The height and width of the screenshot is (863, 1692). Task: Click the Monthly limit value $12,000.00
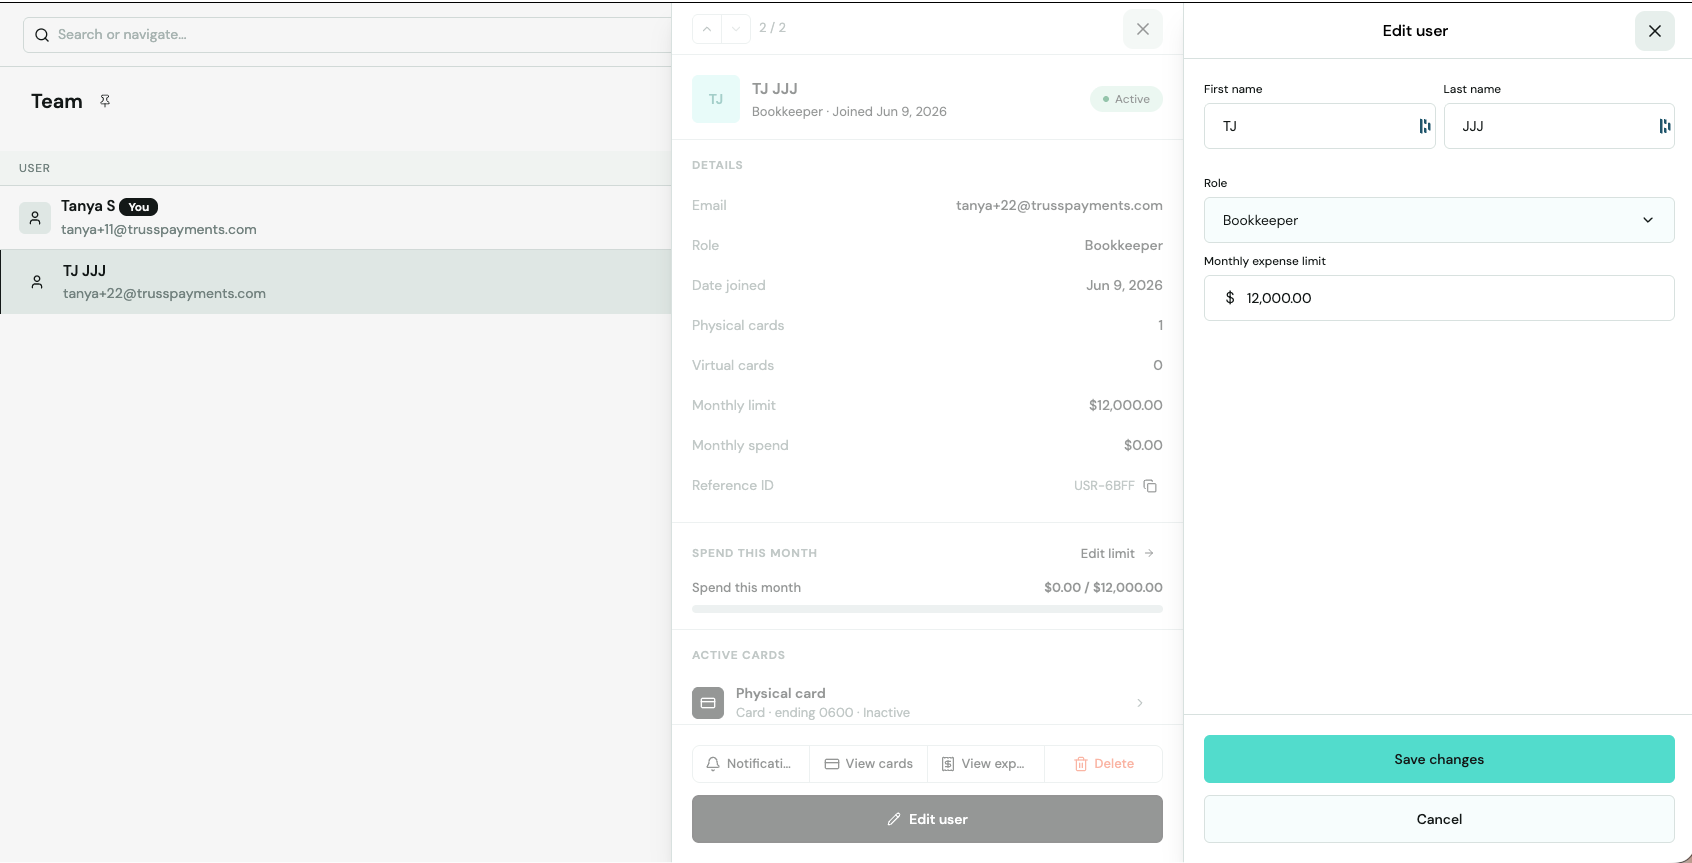[1125, 405]
